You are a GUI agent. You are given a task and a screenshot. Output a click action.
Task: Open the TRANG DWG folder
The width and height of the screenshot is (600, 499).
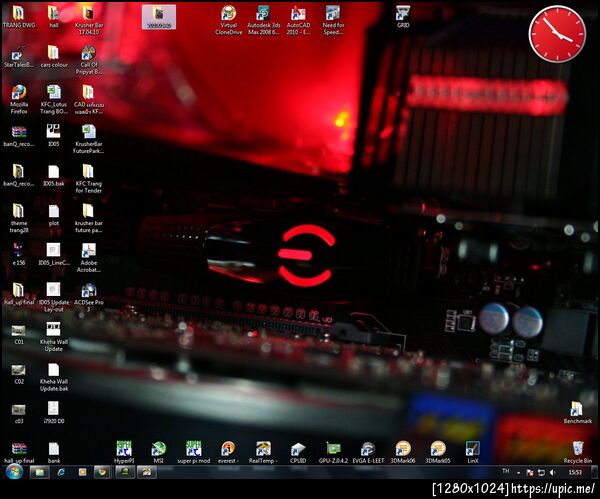click(x=18, y=17)
